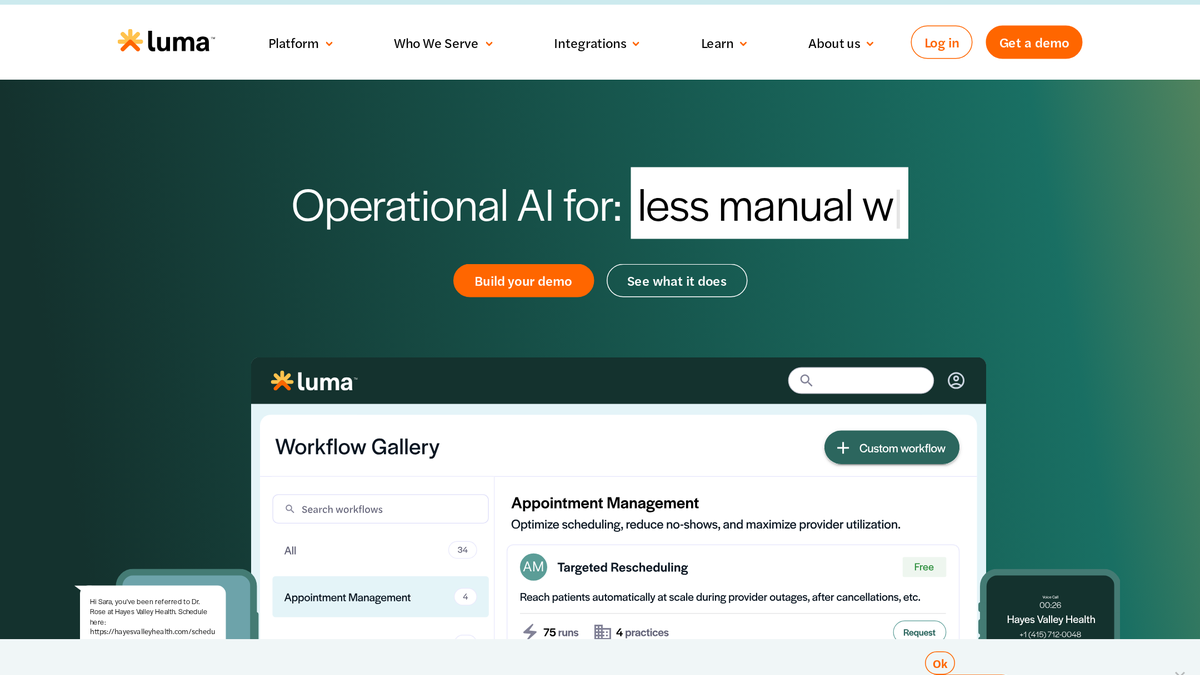Click the magnifier icon in the gallery search bar
1200x675 pixels.
[x=807, y=381]
